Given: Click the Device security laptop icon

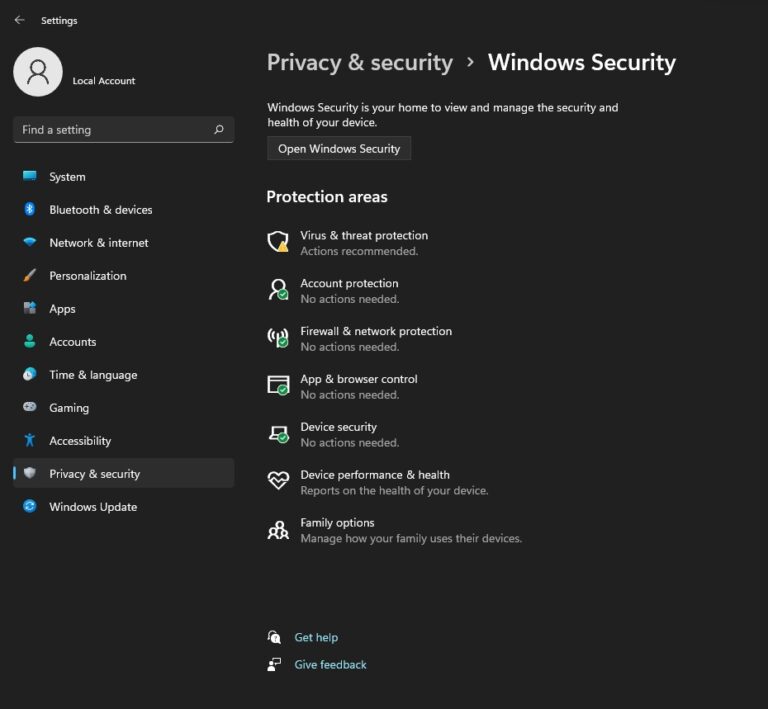Looking at the screenshot, I should pyautogui.click(x=278, y=433).
